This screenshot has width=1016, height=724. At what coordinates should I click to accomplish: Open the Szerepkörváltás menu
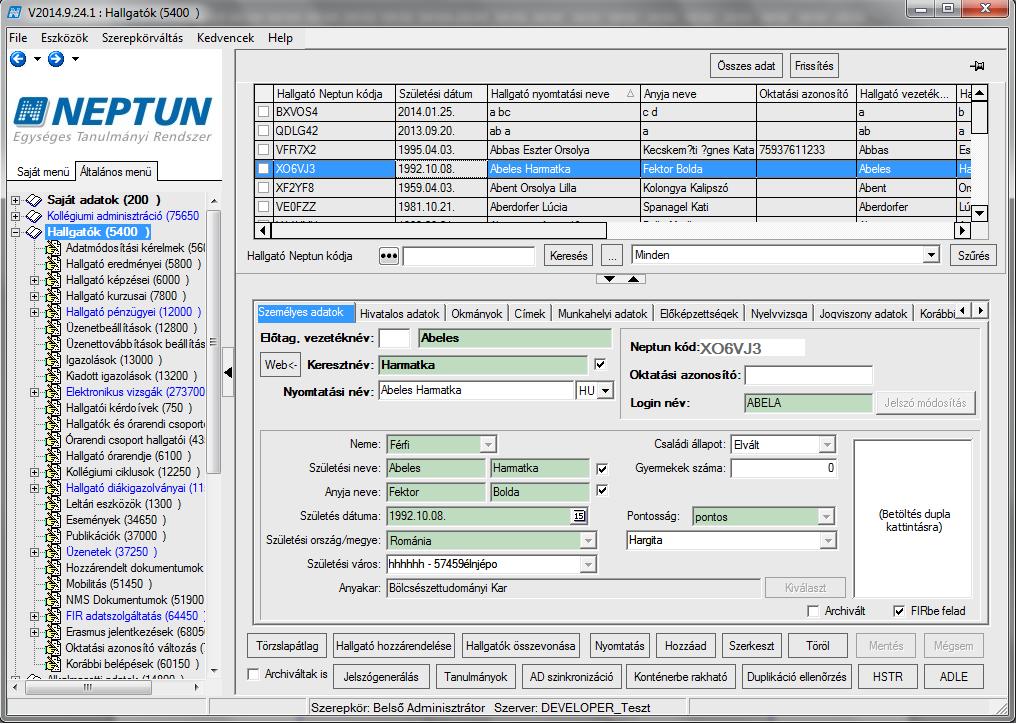click(x=143, y=38)
